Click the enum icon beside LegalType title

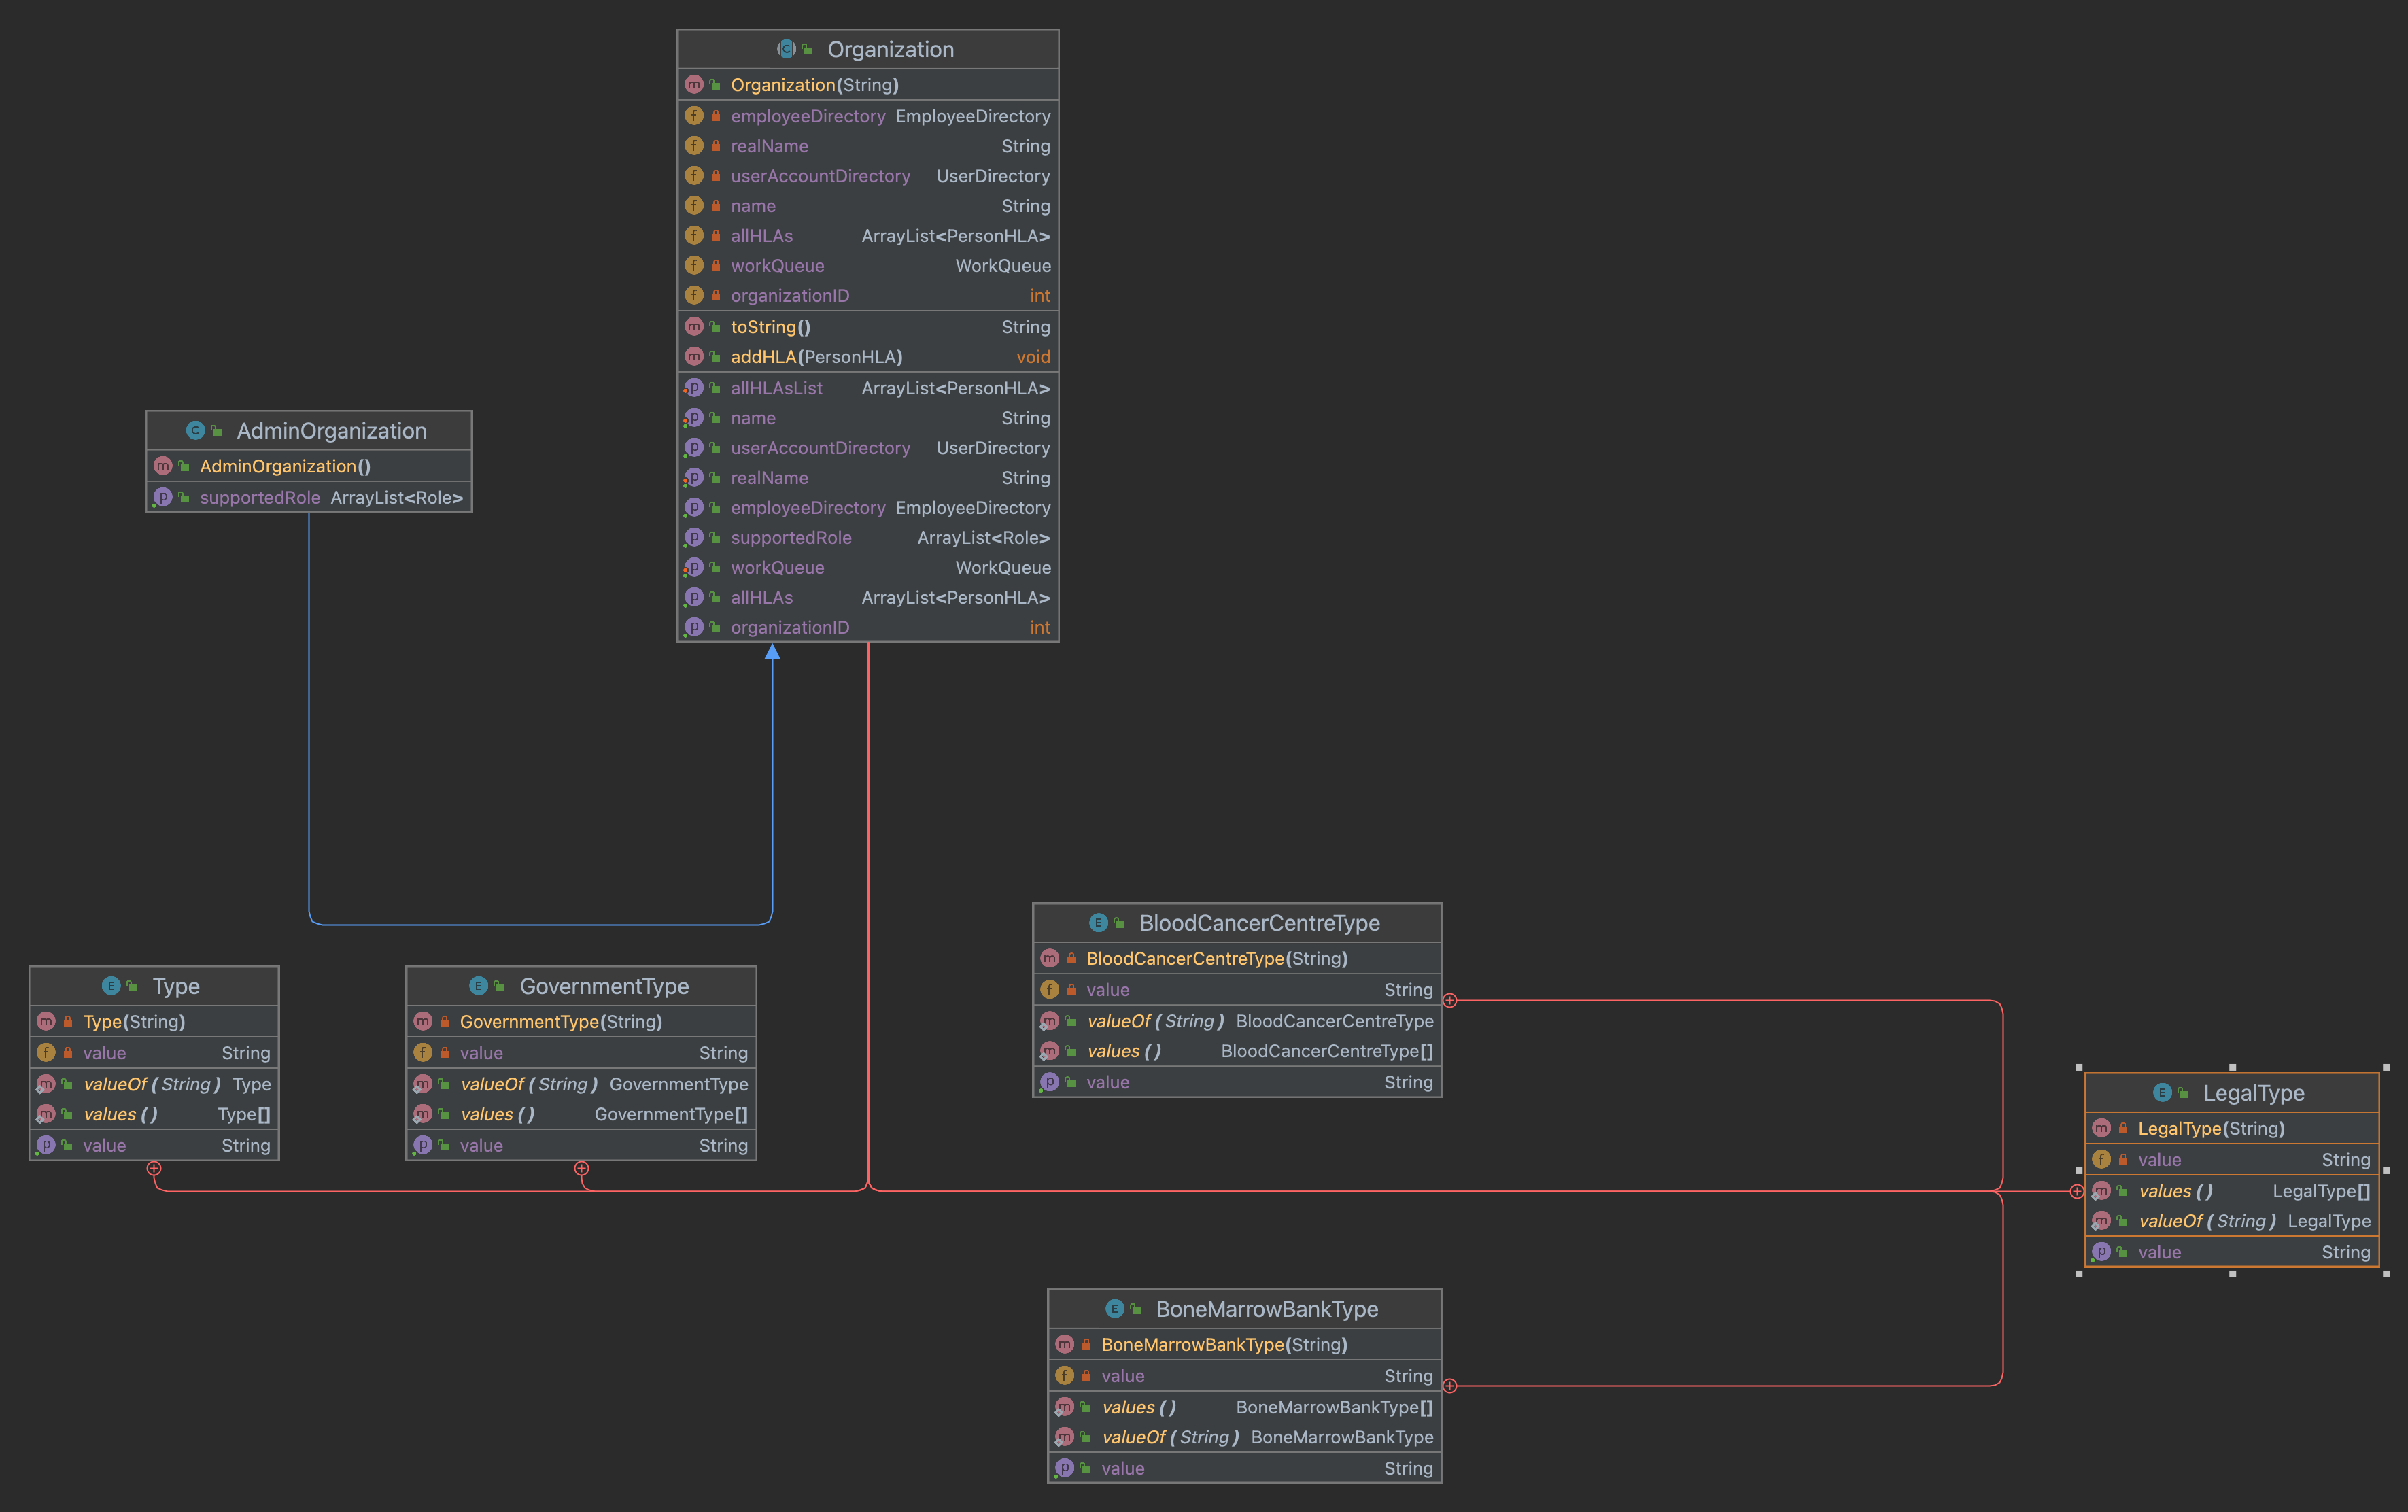tap(2162, 1093)
